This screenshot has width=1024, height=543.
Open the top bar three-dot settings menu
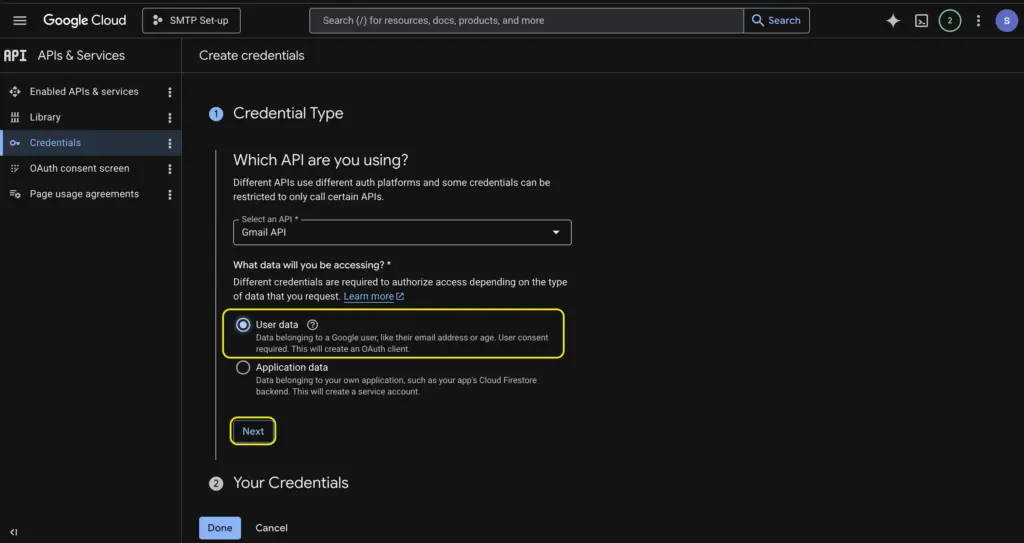(x=978, y=21)
